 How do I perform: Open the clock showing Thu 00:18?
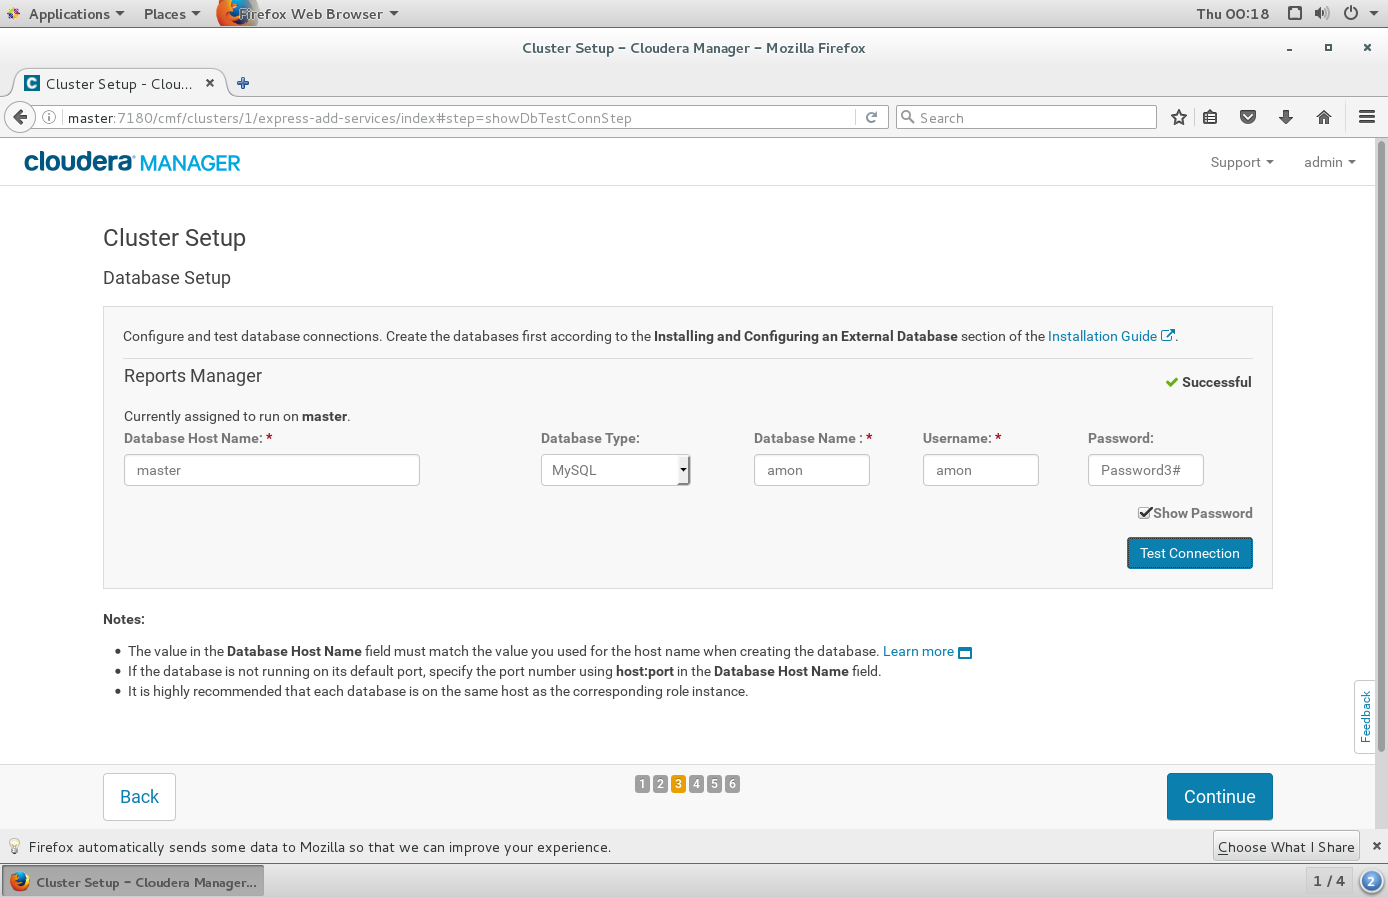[1233, 14]
